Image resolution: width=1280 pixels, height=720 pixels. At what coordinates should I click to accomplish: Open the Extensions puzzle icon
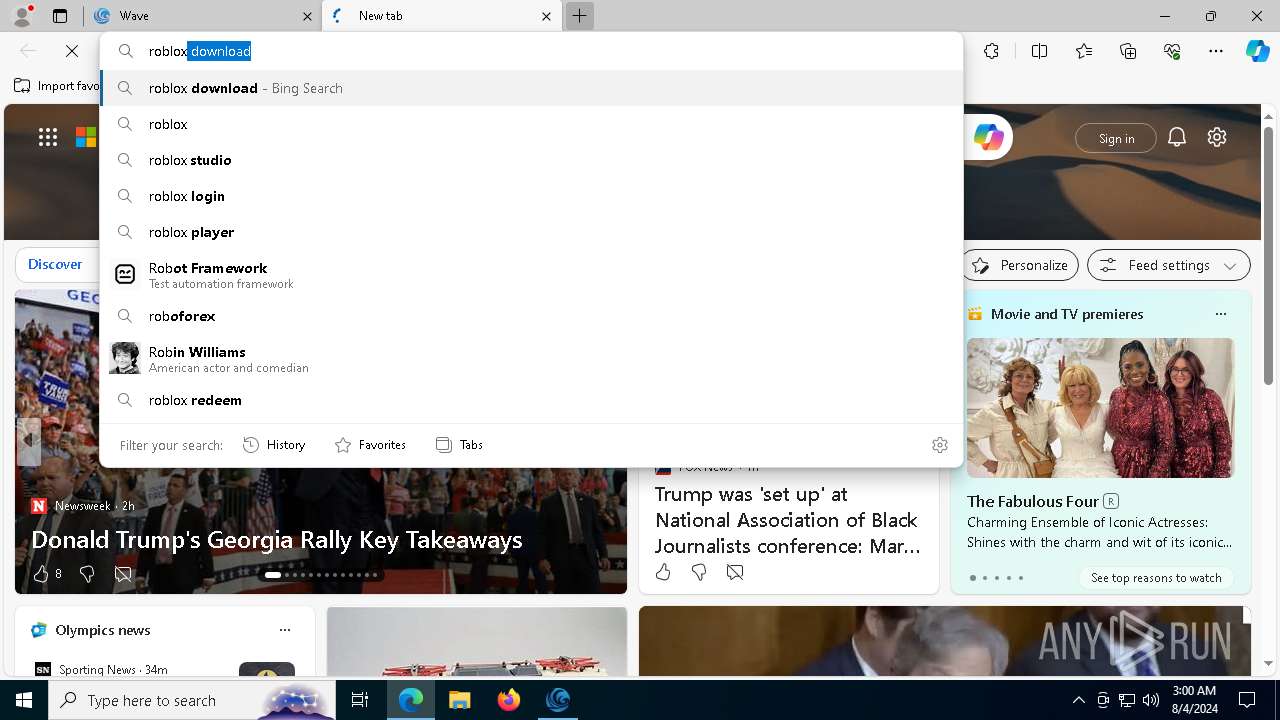[991, 51]
